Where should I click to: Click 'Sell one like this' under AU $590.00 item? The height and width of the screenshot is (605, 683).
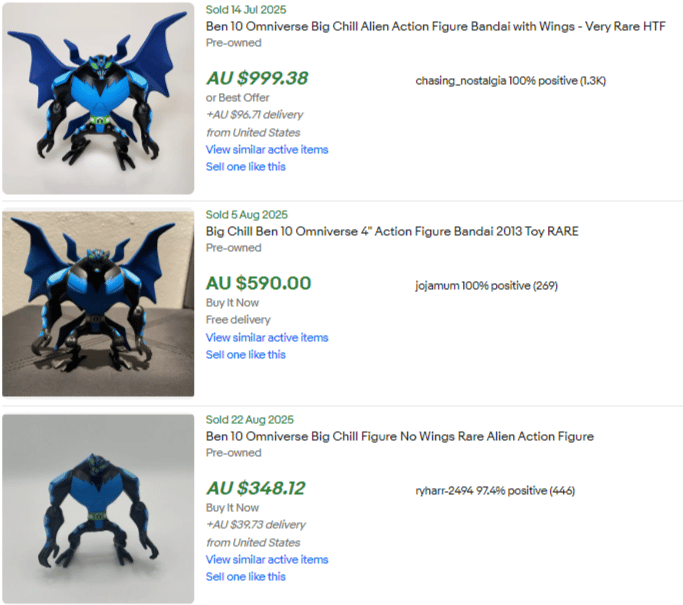click(x=246, y=355)
